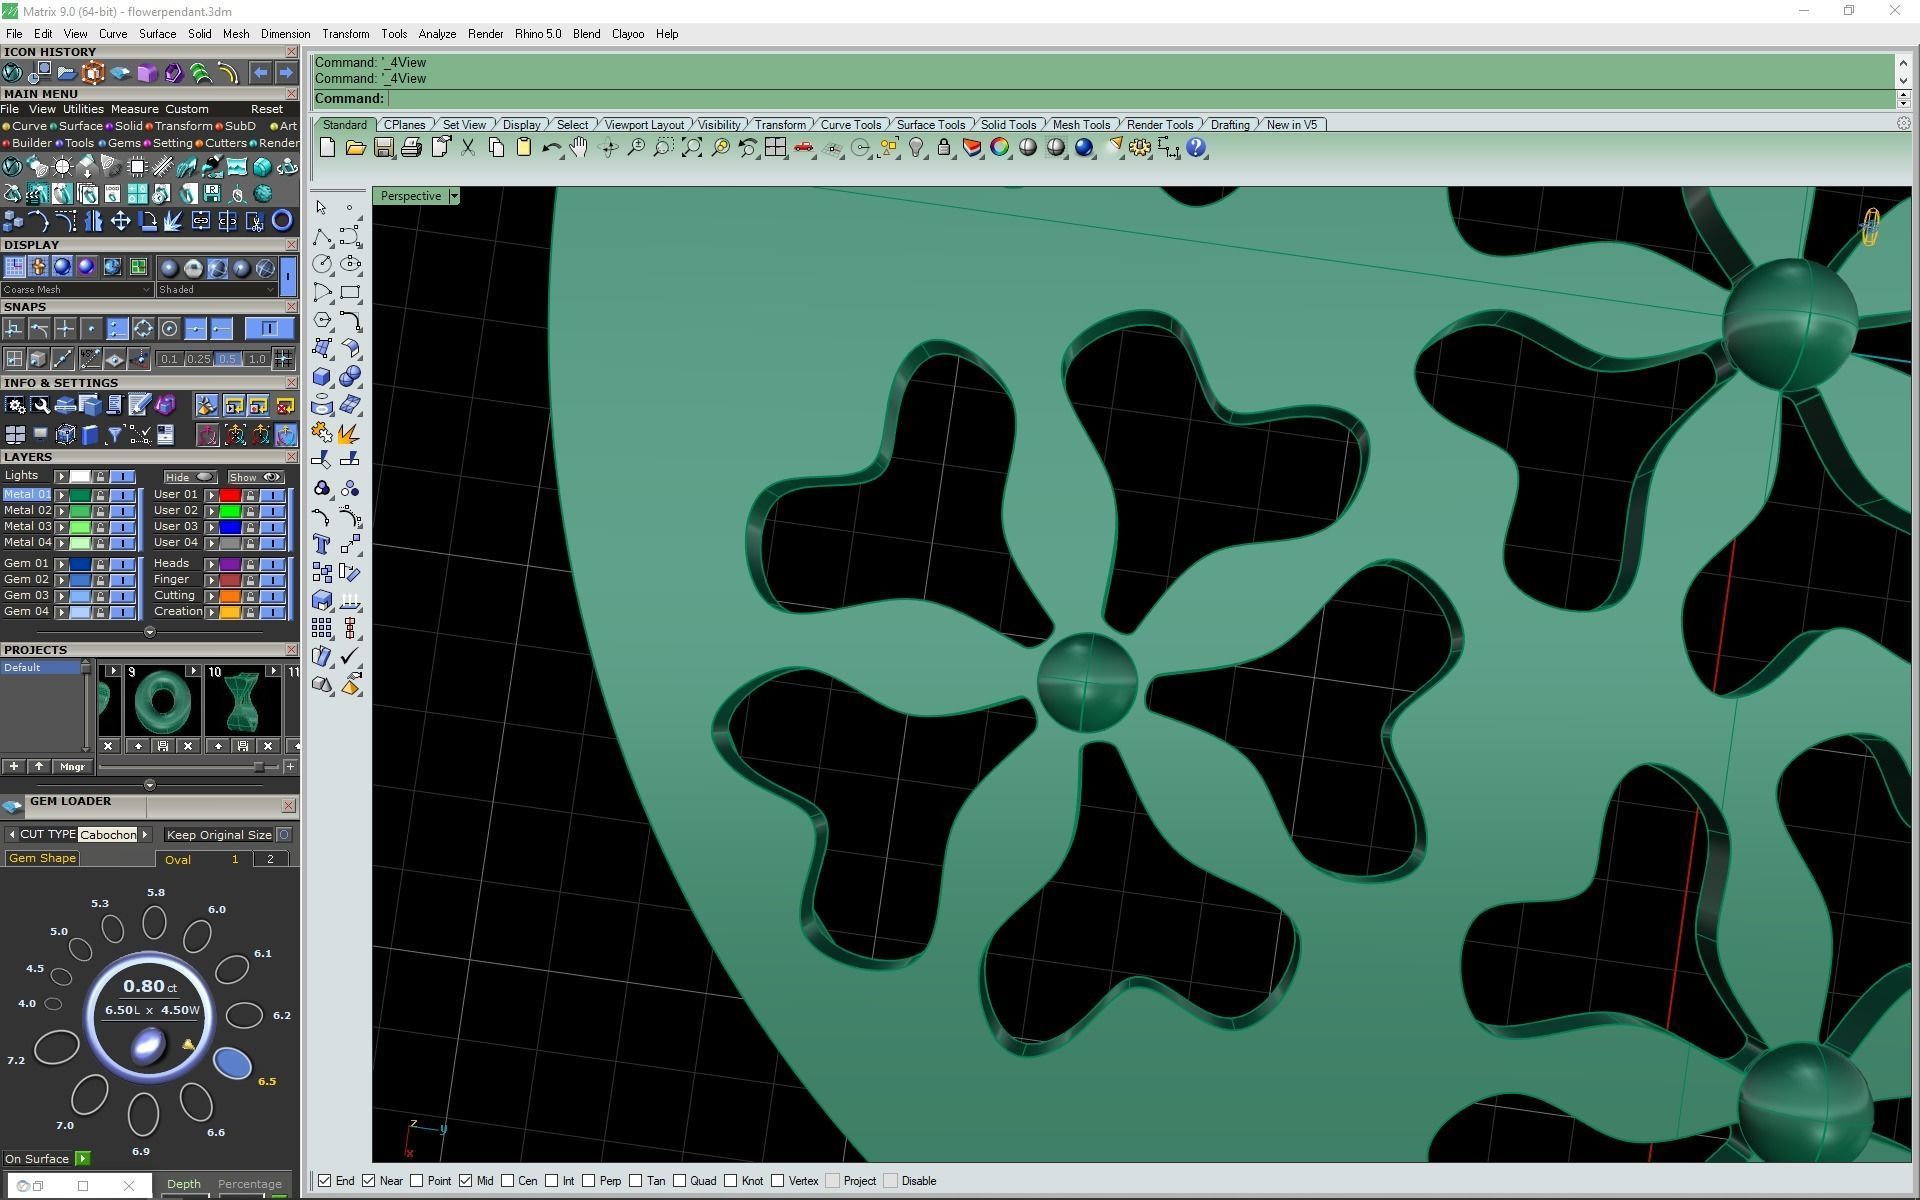Click the Hide button in Layers

pos(190,478)
